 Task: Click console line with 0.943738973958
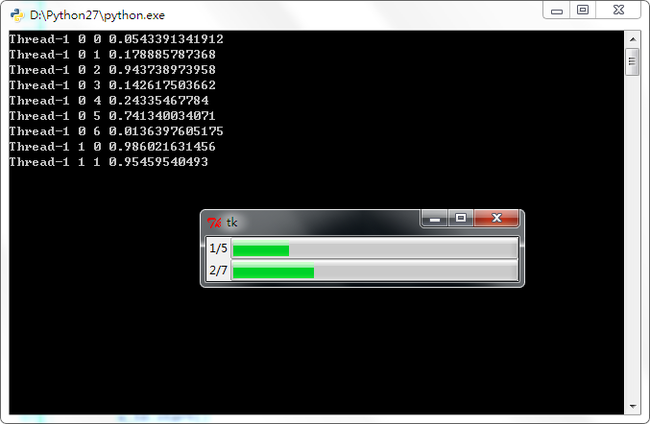pos(112,70)
